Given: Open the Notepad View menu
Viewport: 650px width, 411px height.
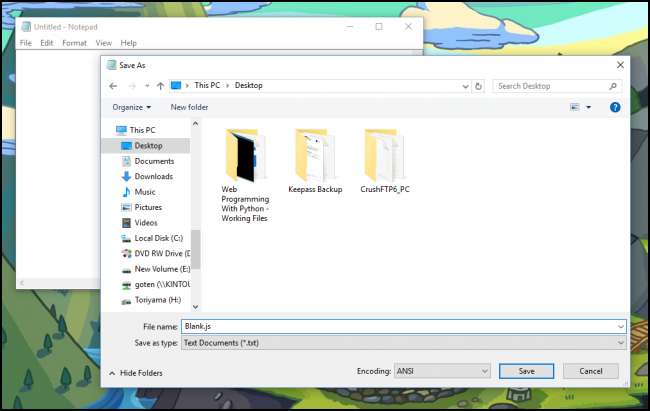Looking at the screenshot, I should click(104, 43).
